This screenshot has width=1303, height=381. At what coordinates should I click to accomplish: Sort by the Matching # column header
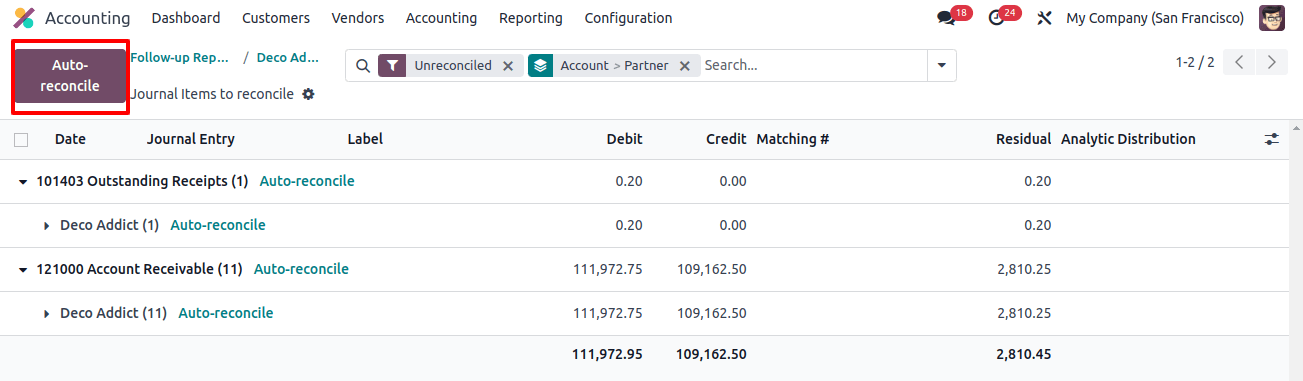pos(793,139)
